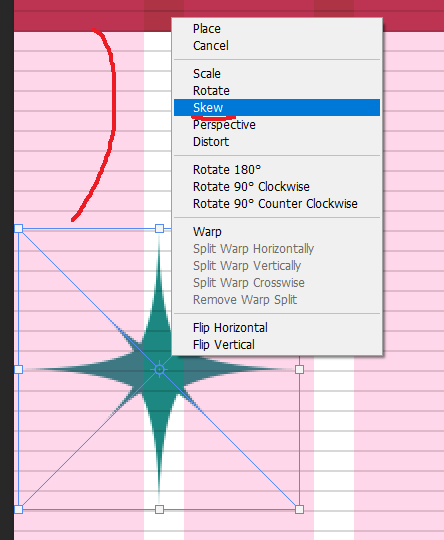Choose Place from the context menu

[x=277, y=29]
